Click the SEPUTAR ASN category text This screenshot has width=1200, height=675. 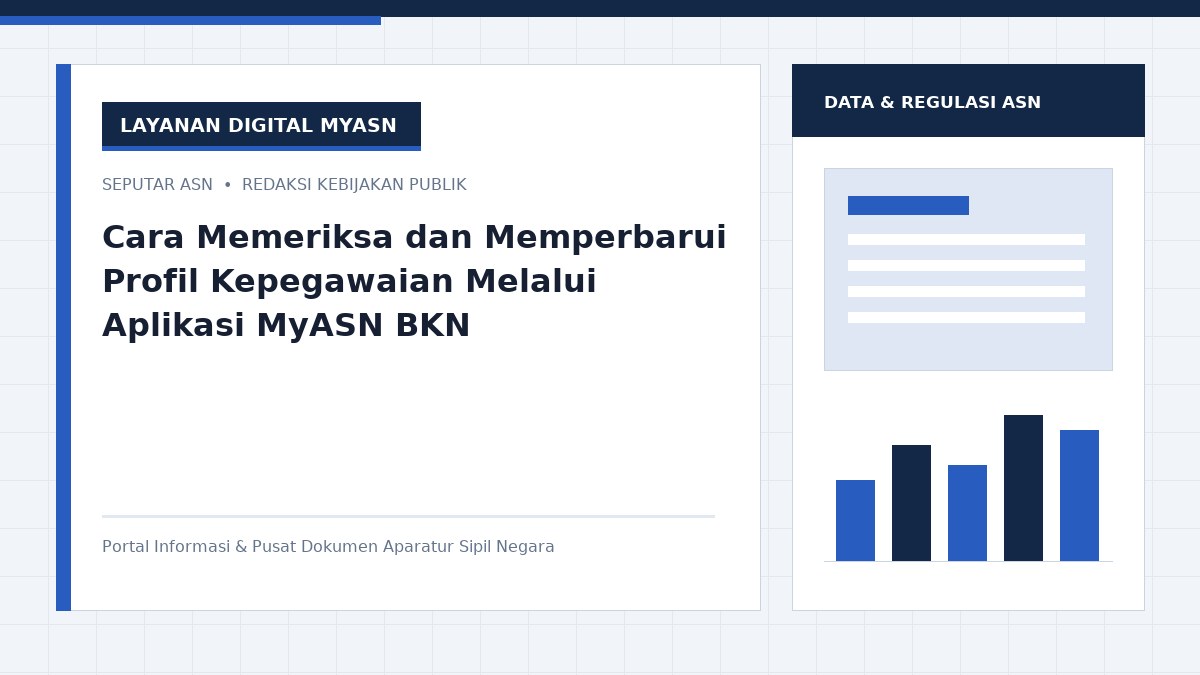(x=157, y=185)
